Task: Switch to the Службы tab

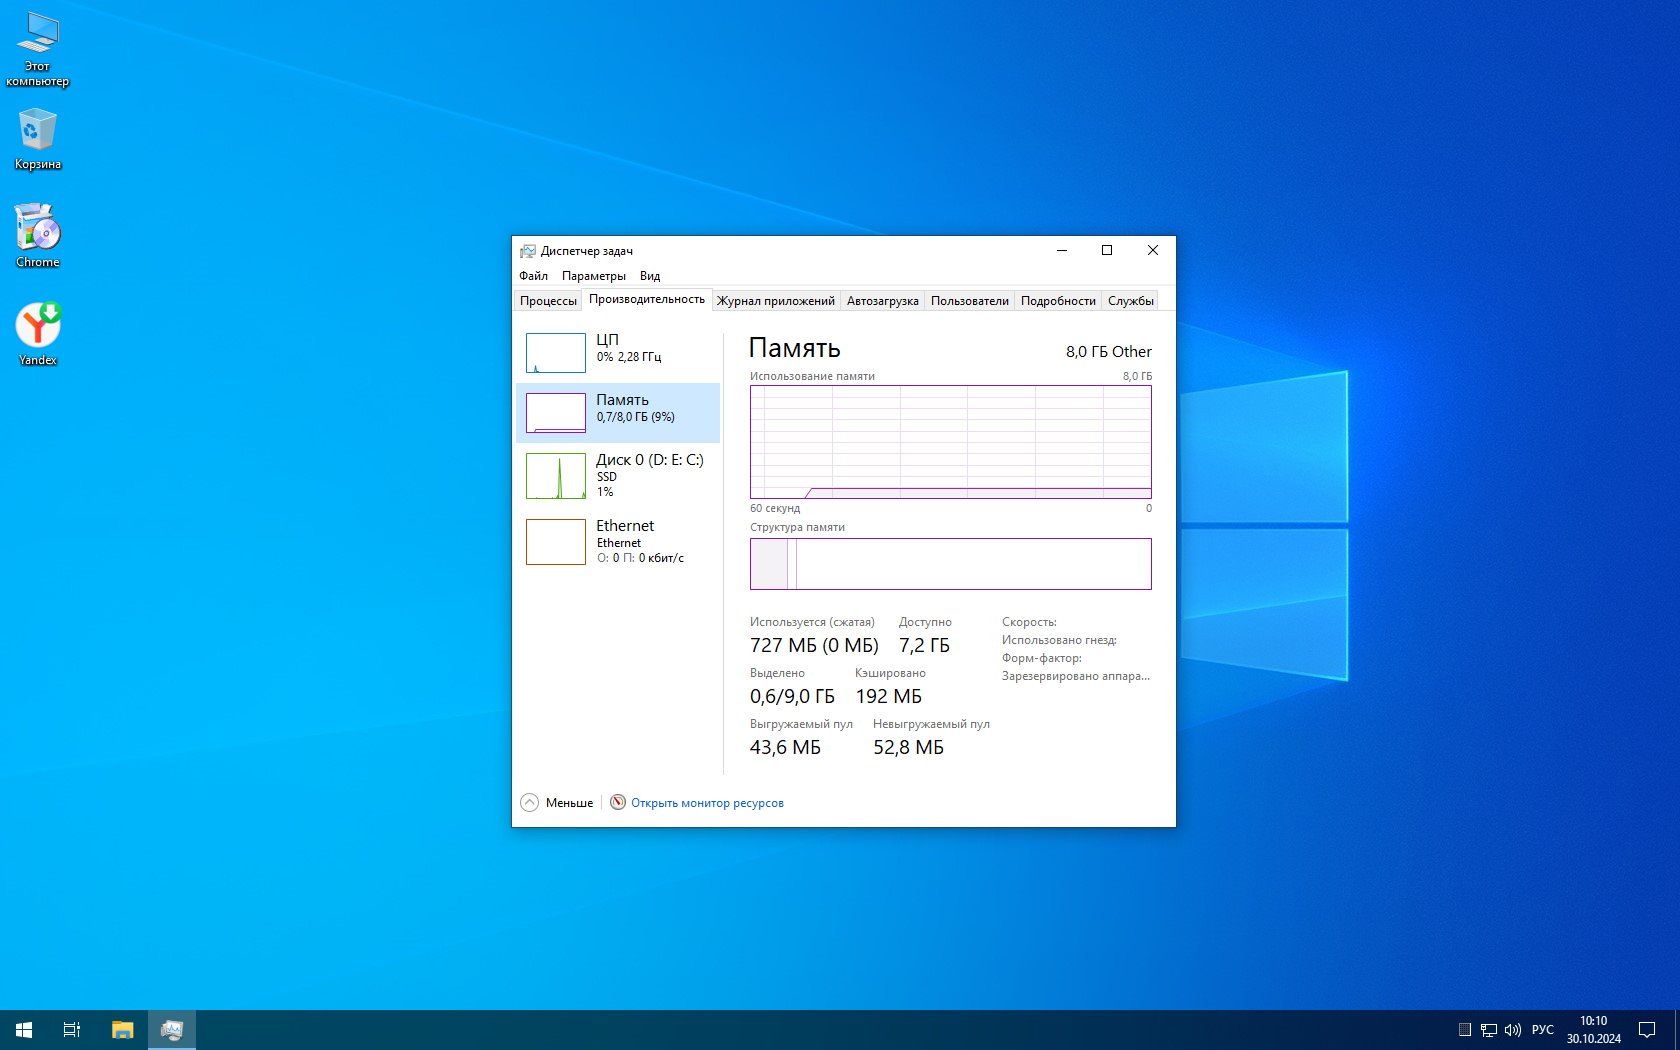Action: point(1130,301)
